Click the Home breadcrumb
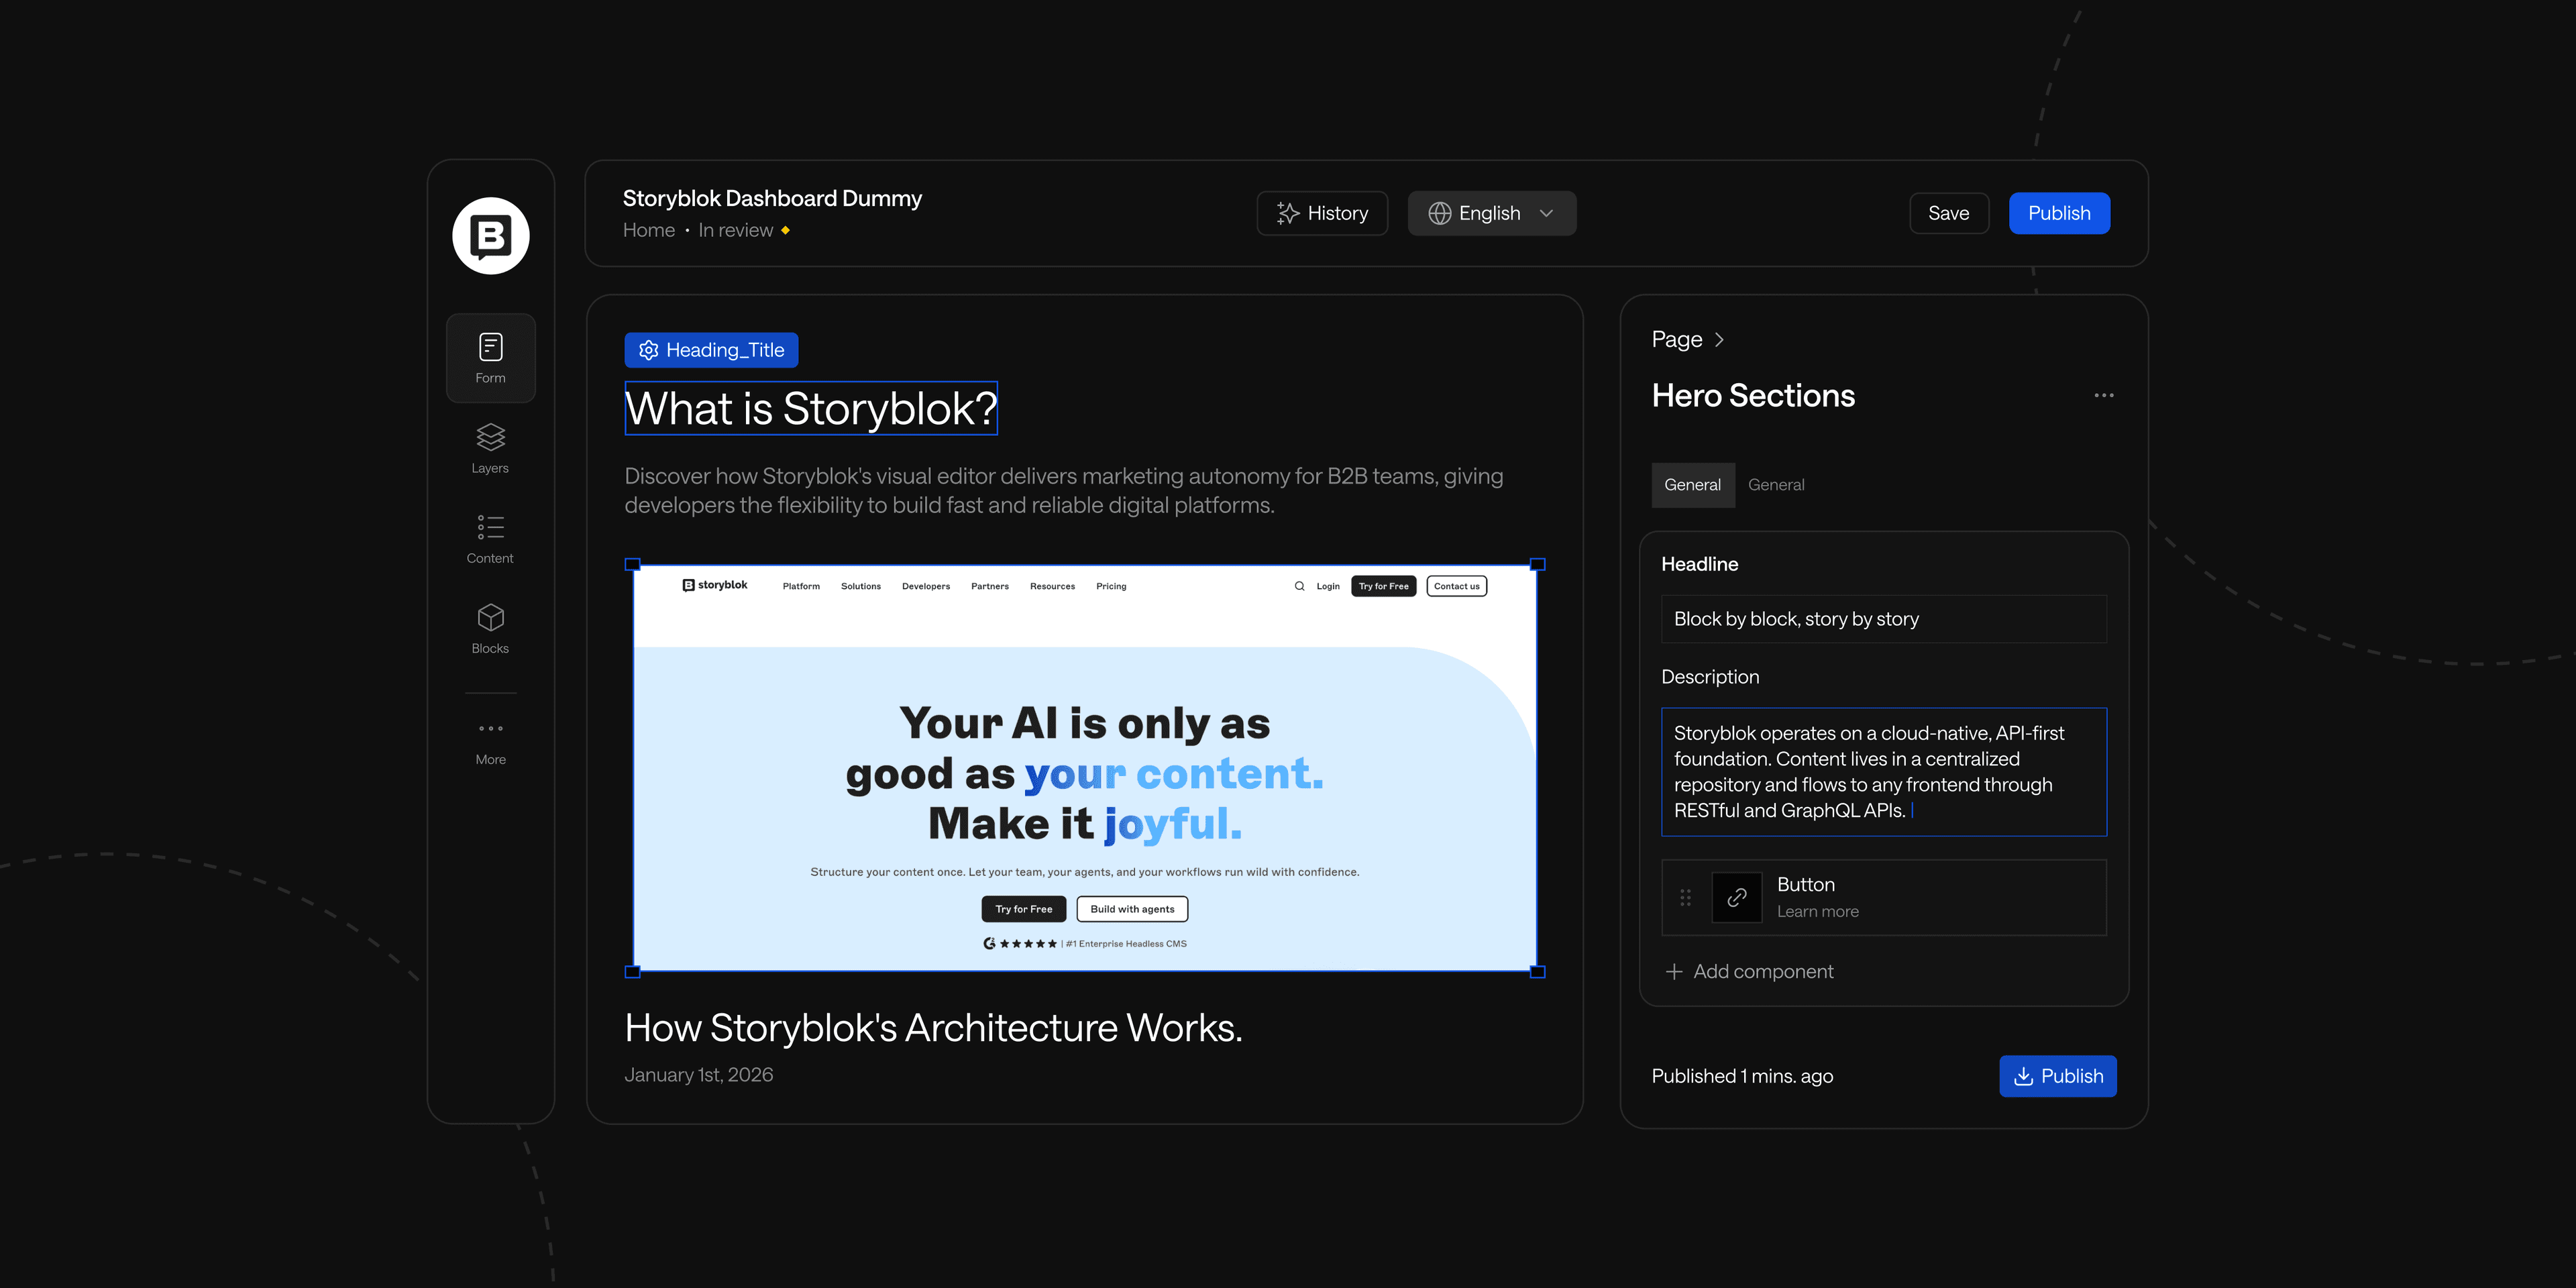The height and width of the screenshot is (1288, 2576). click(x=649, y=230)
